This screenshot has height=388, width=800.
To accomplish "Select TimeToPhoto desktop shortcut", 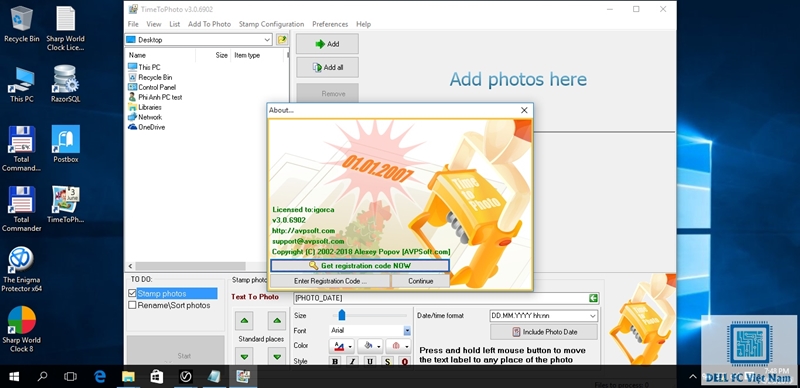I will (65, 204).
